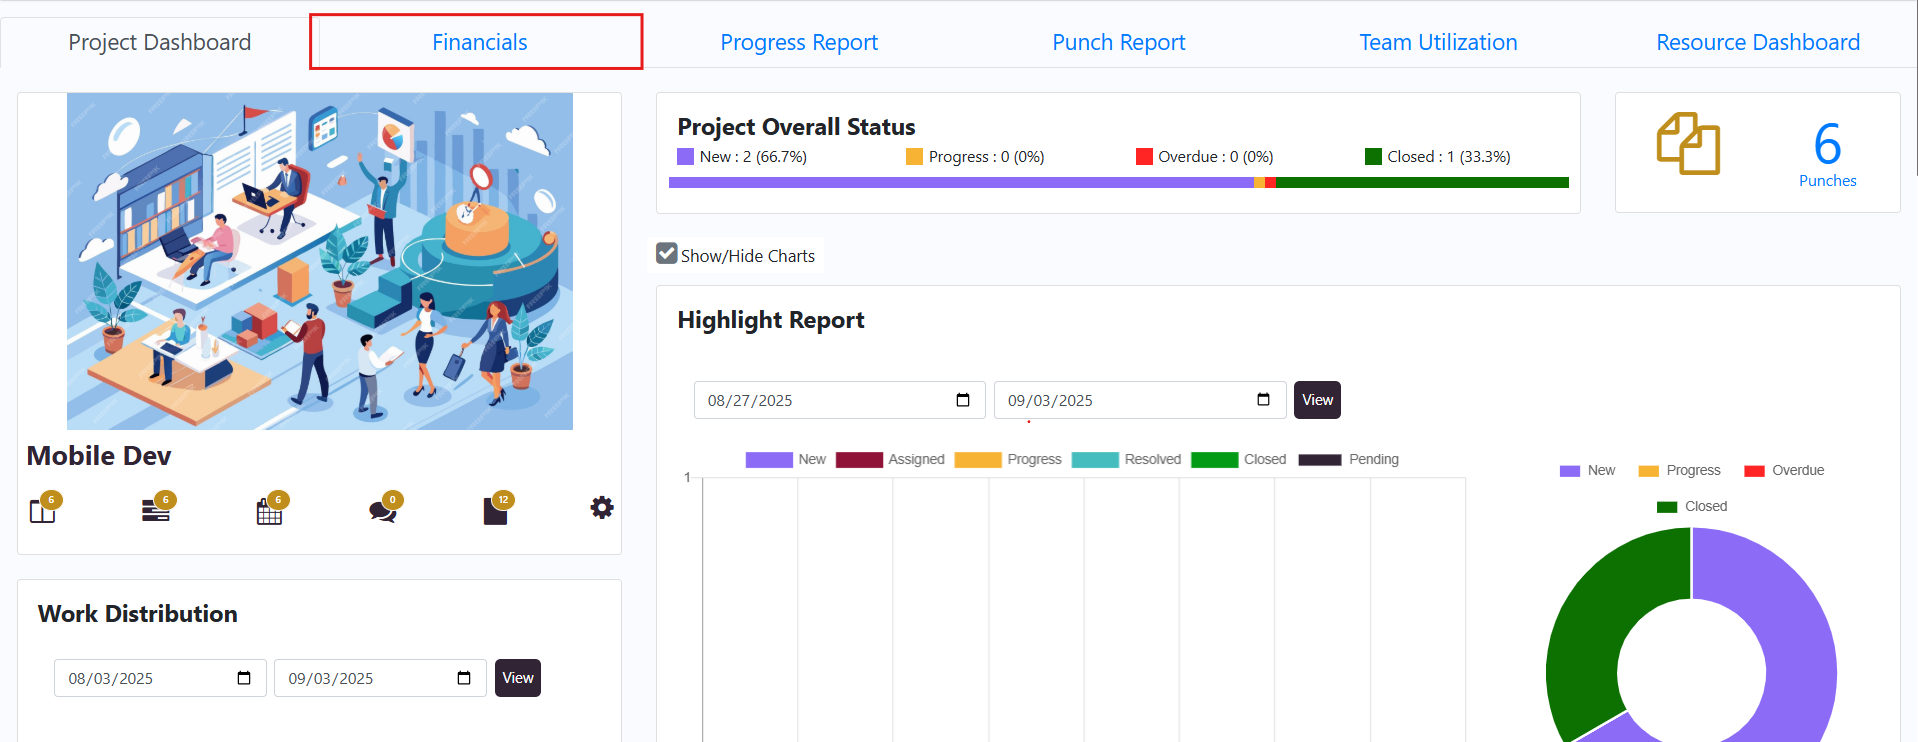Toggle Closed series in bar chart legend
Image resolution: width=1918 pixels, height=742 pixels.
(1239, 460)
